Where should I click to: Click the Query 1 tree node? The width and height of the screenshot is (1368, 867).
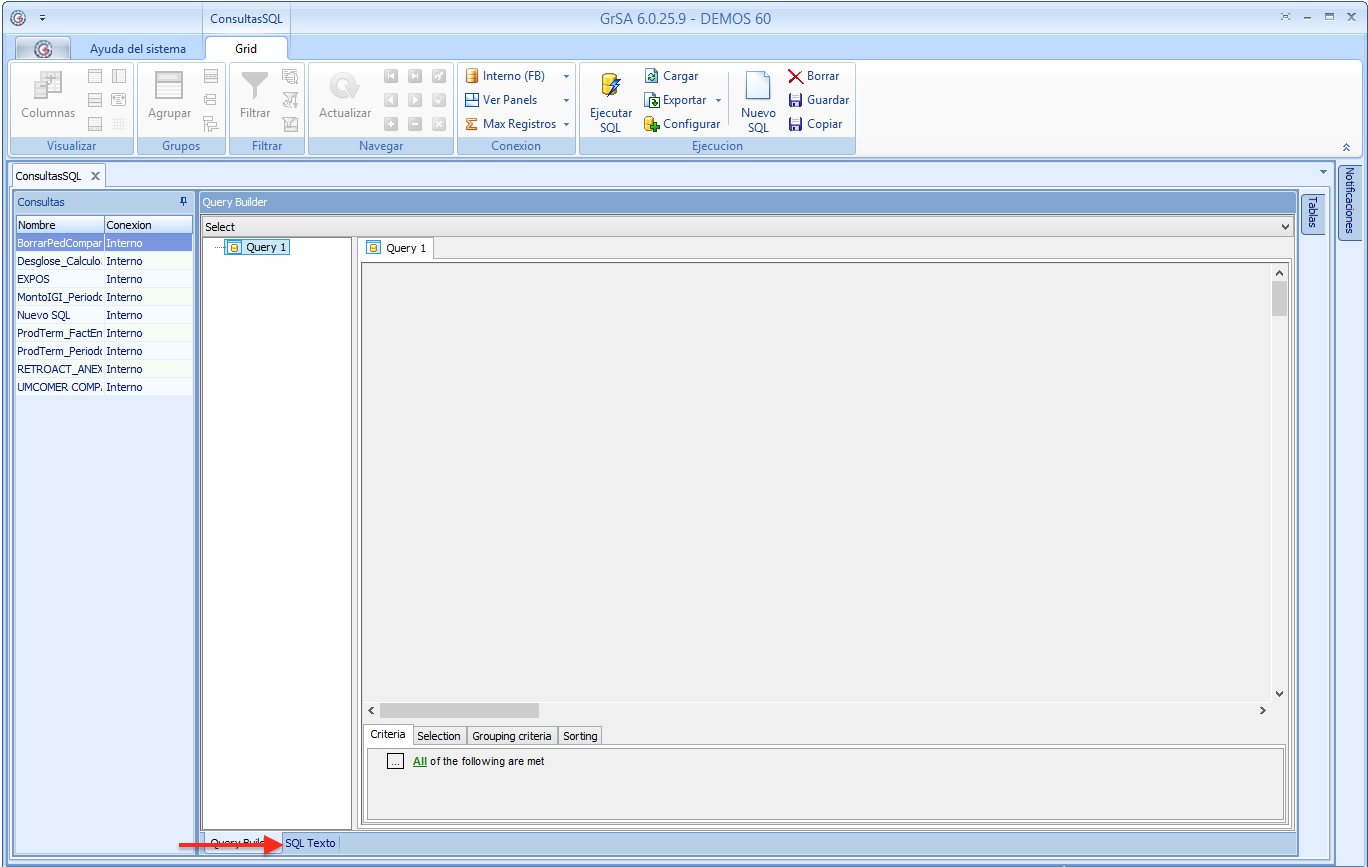coord(257,247)
